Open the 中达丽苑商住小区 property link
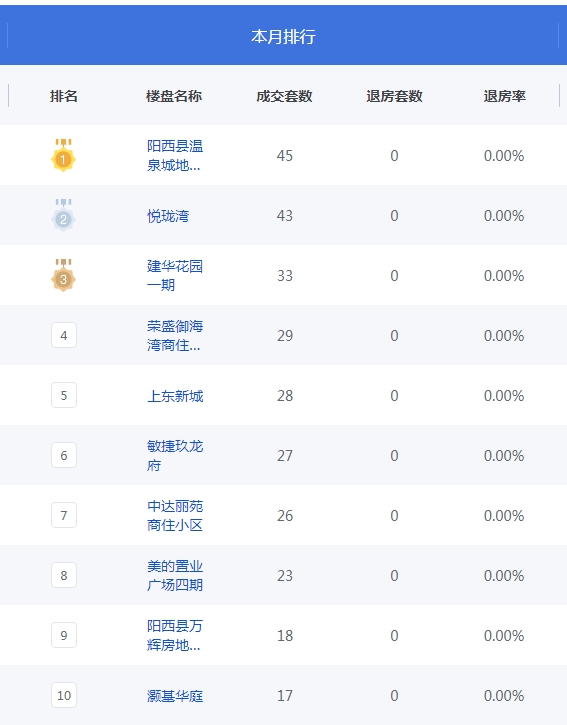Screen dimensions: 567x725 point(175,516)
